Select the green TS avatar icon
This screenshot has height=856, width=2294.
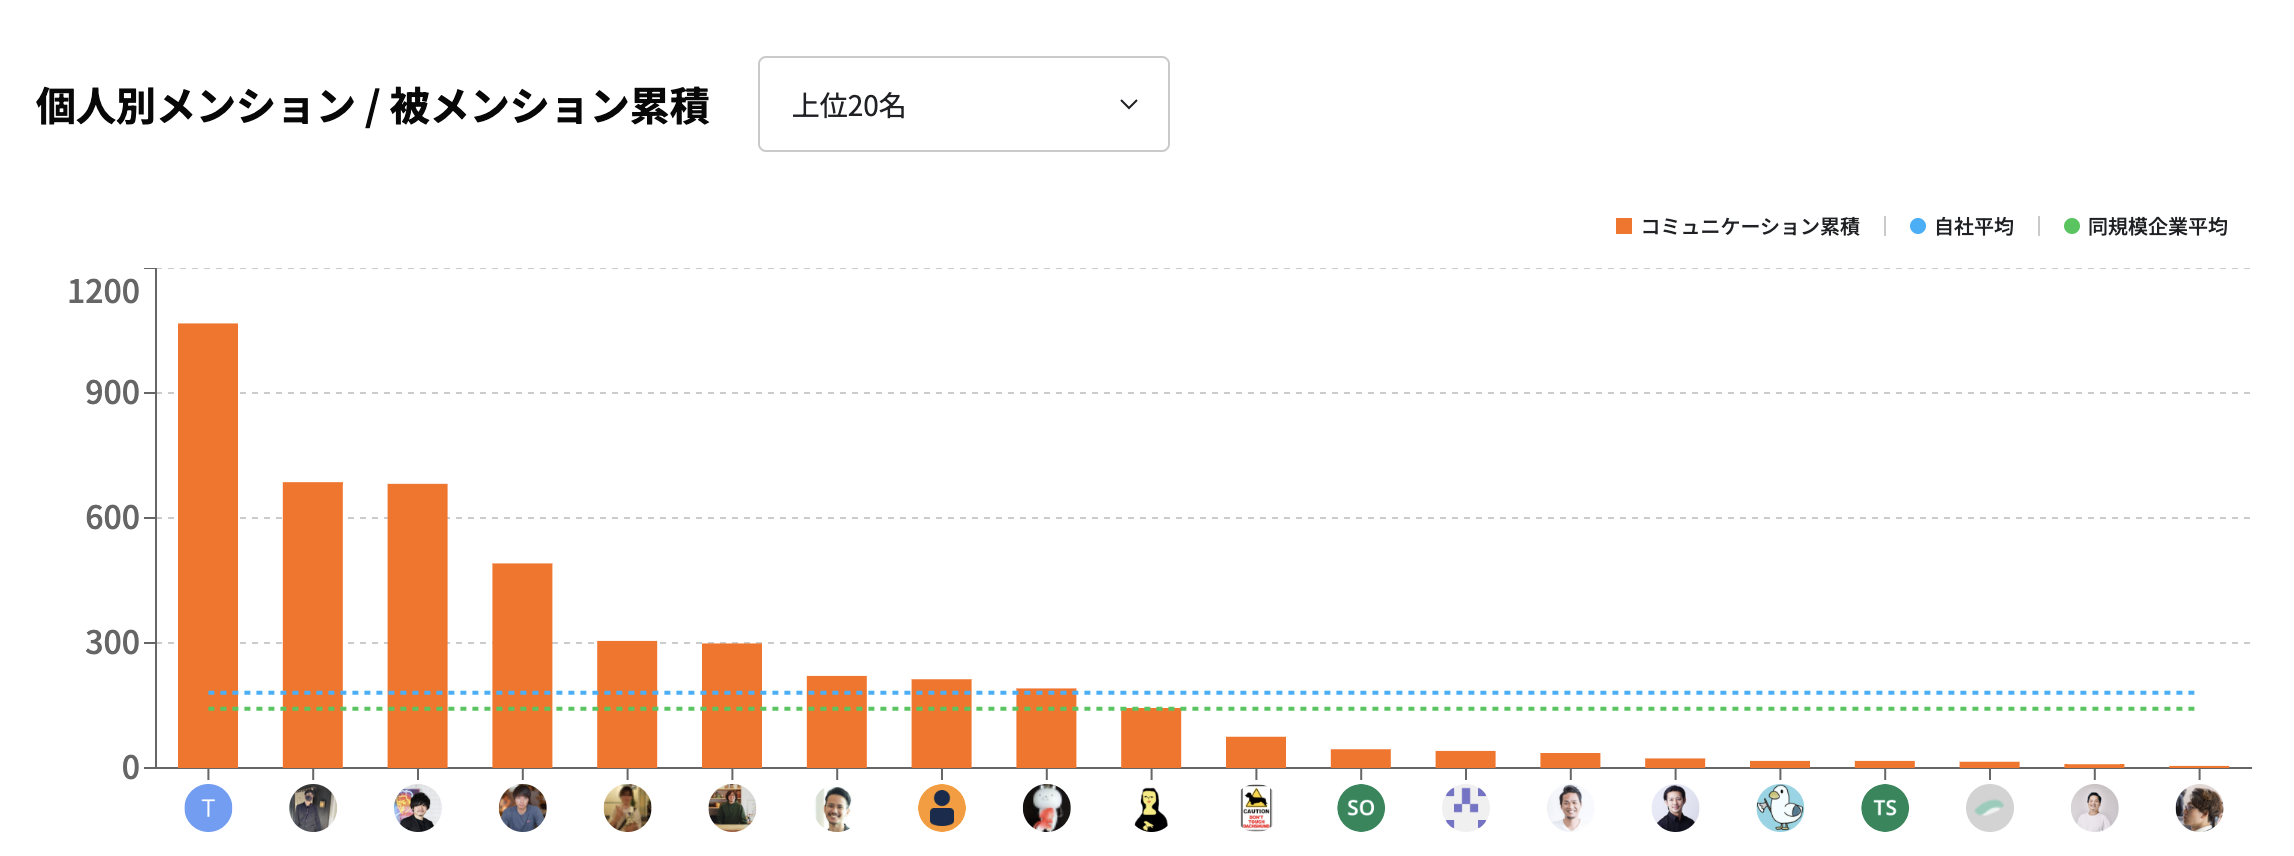pos(1885,808)
